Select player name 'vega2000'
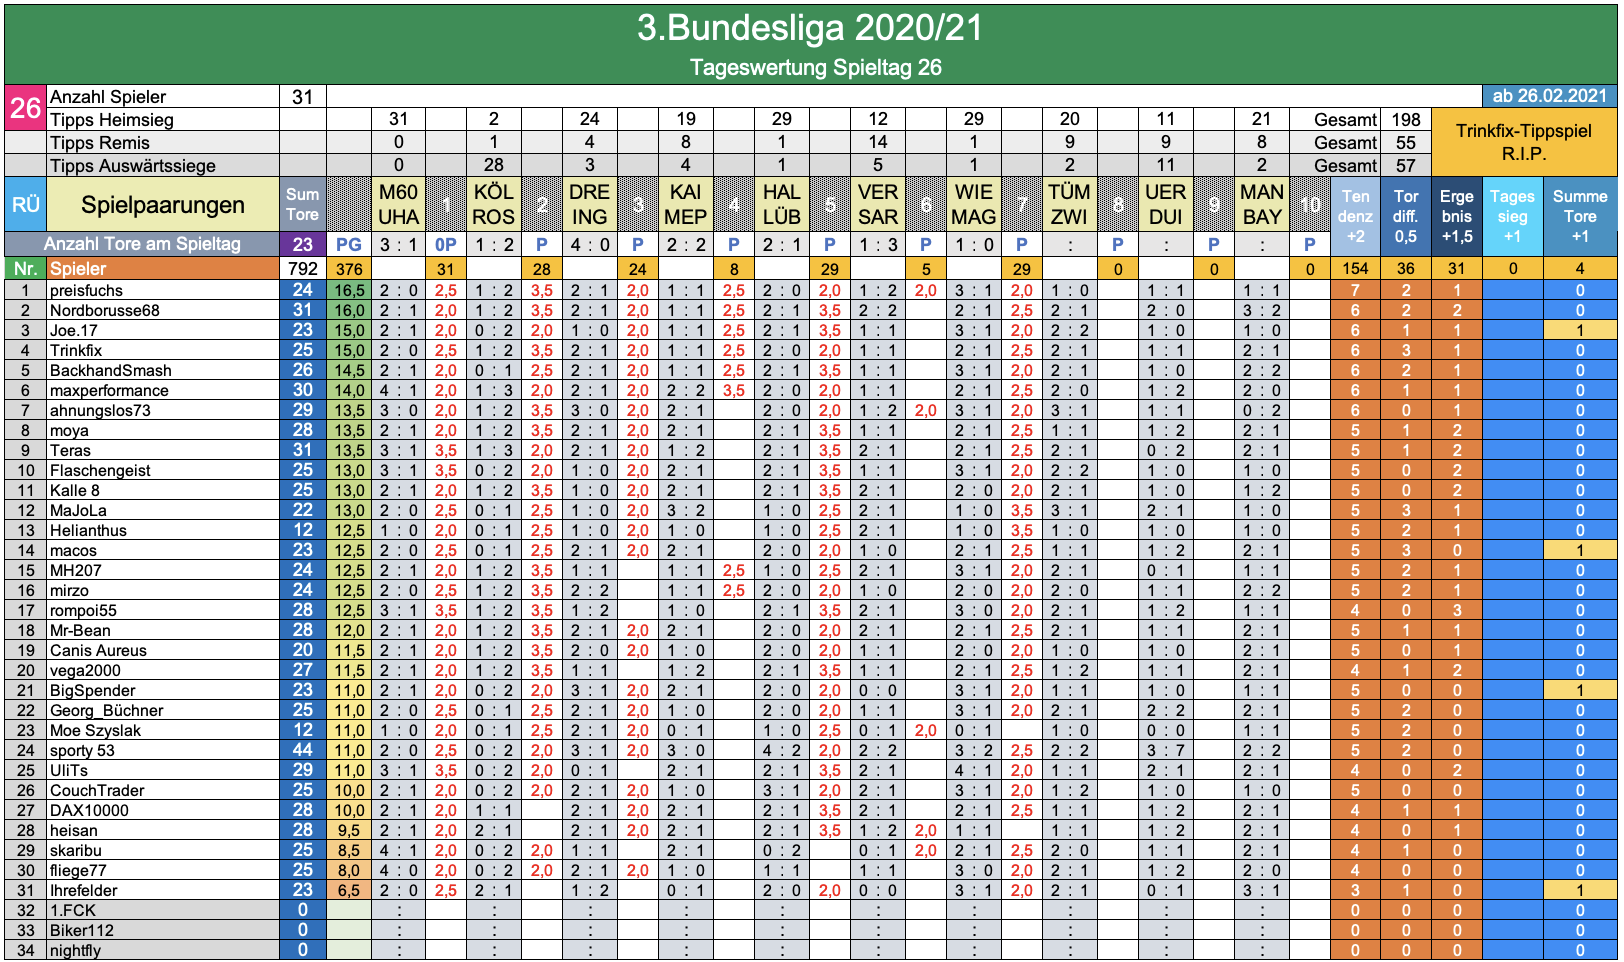 (x=85, y=671)
